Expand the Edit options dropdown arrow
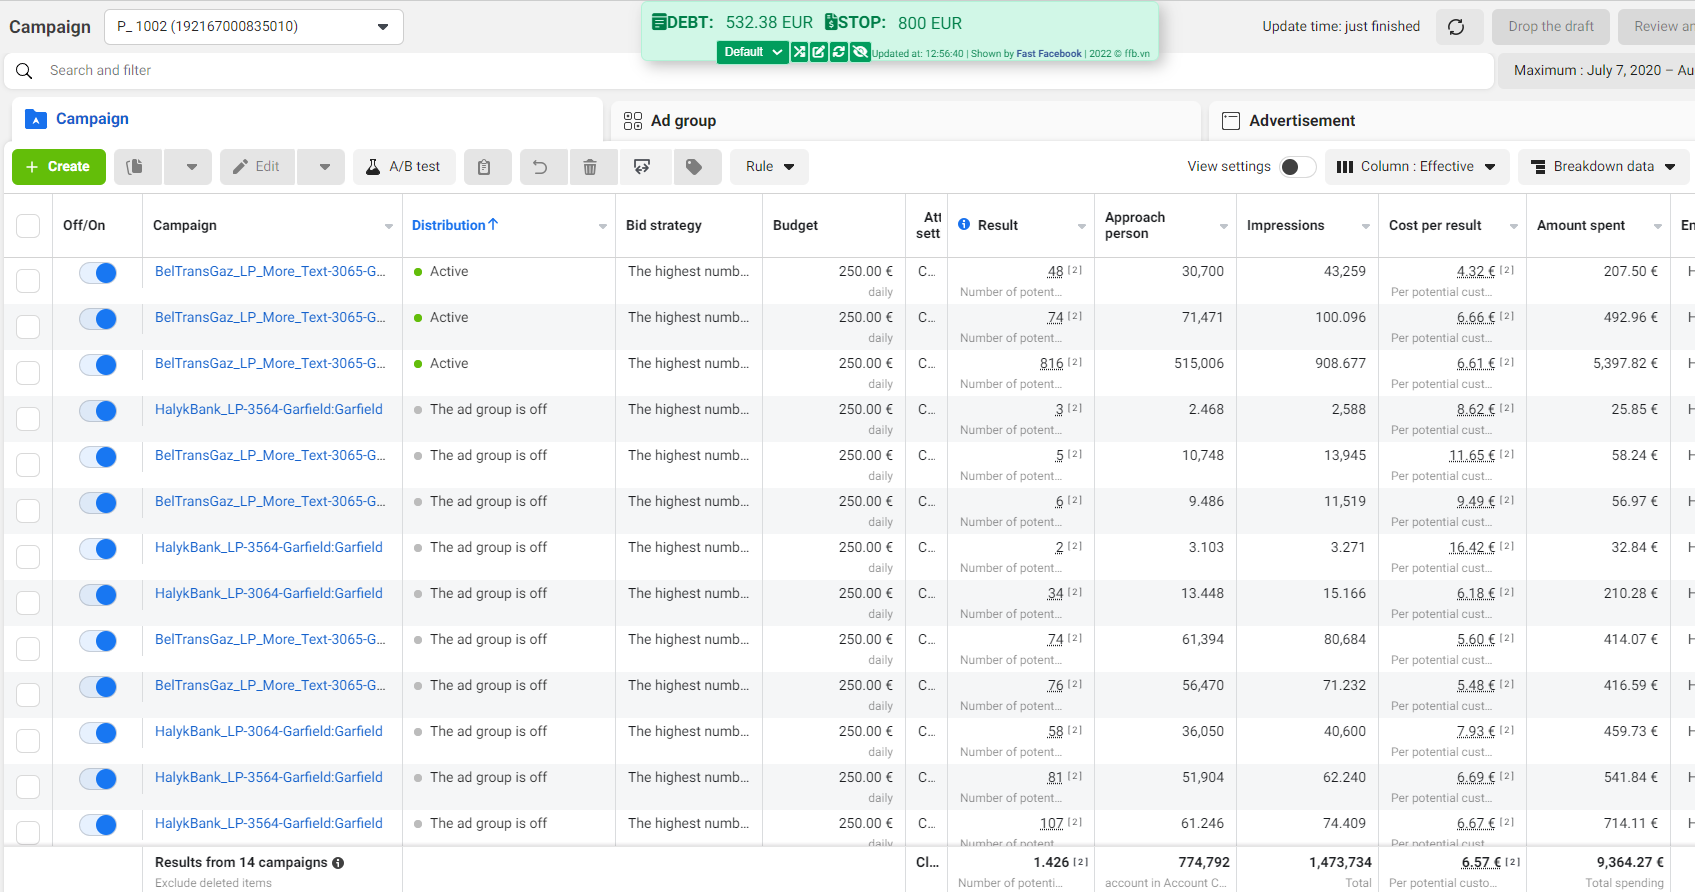The width and height of the screenshot is (1695, 892). 324,167
